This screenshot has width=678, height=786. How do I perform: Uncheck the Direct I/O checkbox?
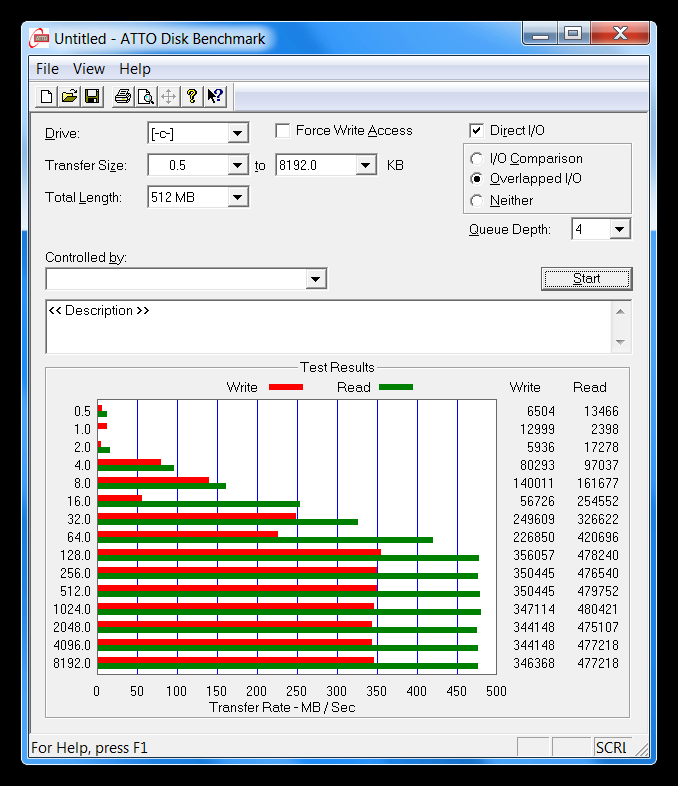477,131
